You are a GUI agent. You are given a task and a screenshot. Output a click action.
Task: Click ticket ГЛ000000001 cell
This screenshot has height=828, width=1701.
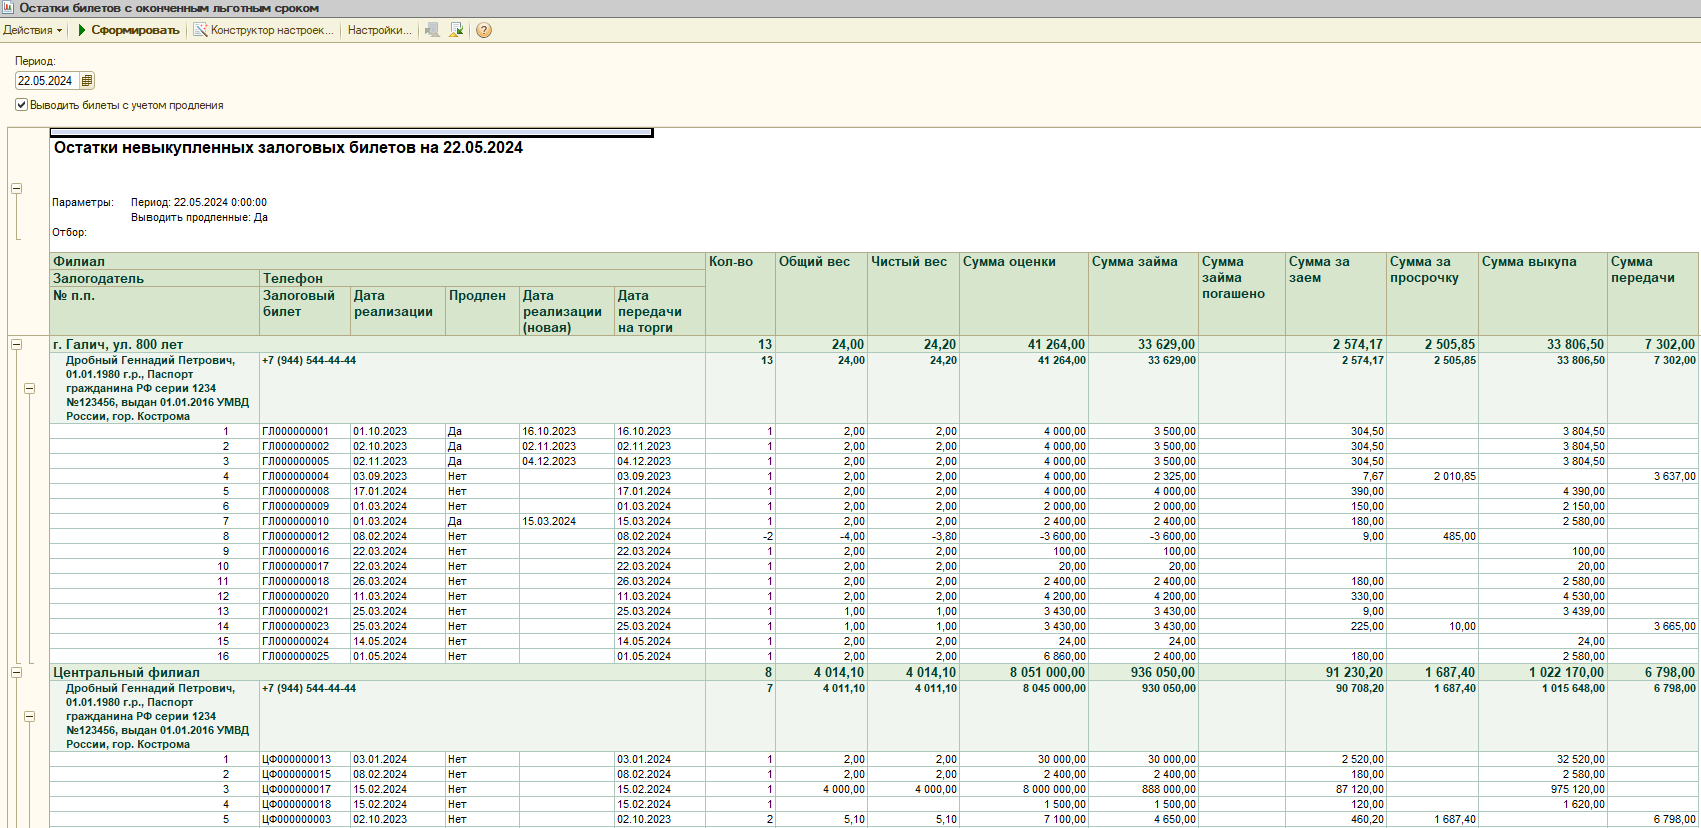[305, 431]
